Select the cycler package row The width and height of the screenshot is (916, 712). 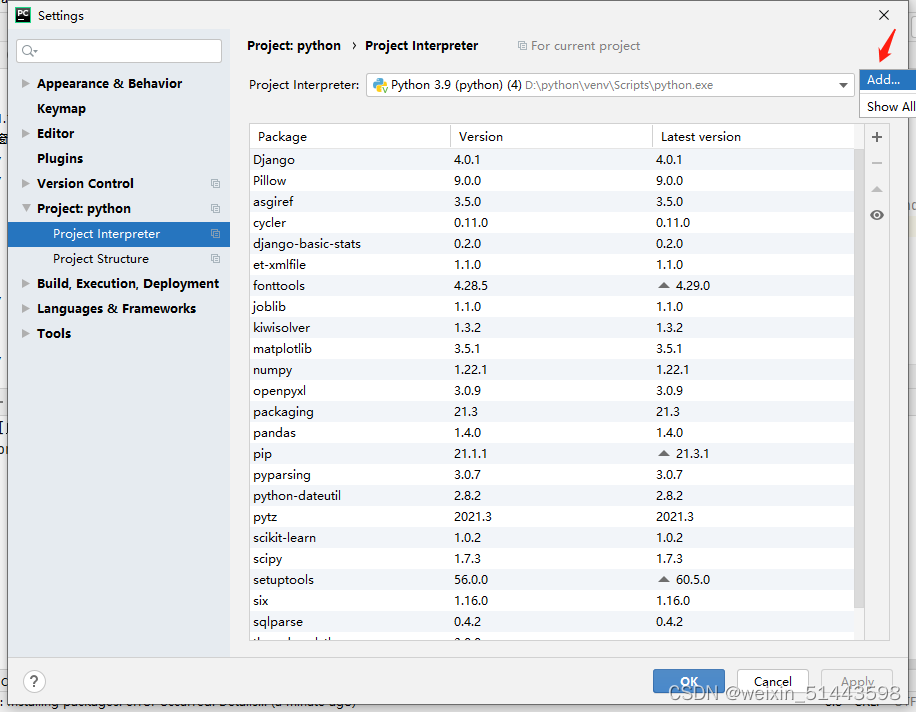point(551,223)
